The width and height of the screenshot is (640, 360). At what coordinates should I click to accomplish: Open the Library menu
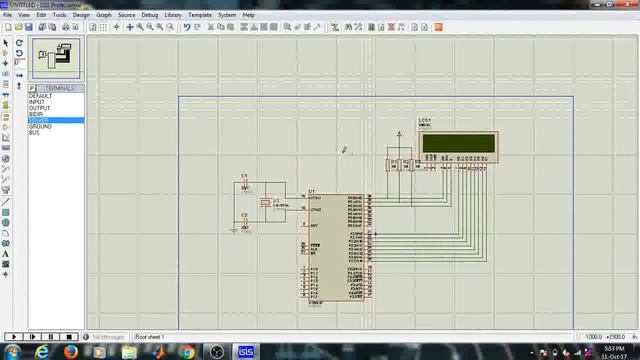(x=173, y=15)
